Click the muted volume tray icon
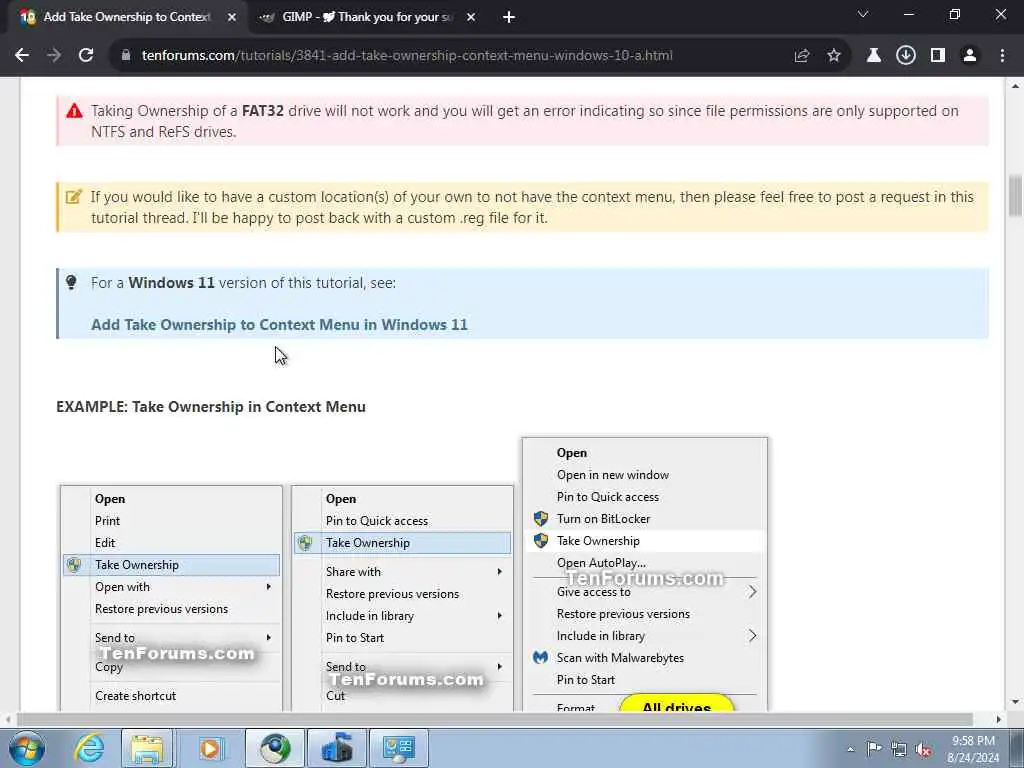The height and width of the screenshot is (768, 1024). (923, 749)
